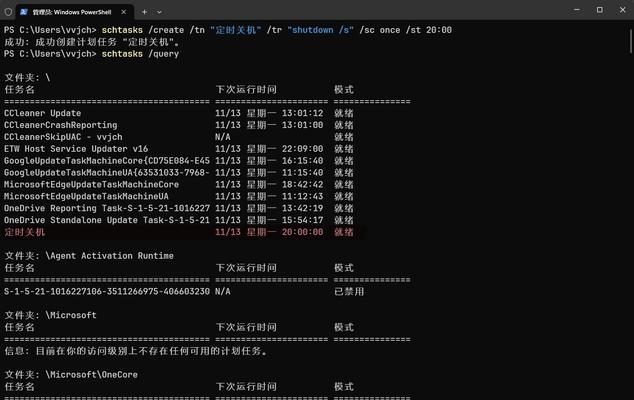Click the 22:09:00 run time value
This screenshot has height=400, width=634.
point(302,149)
